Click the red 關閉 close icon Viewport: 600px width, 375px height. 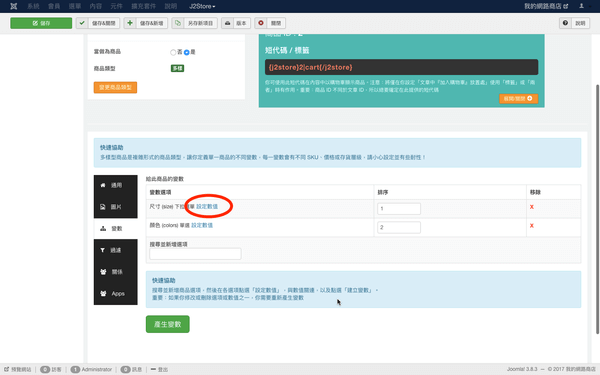tap(261, 23)
